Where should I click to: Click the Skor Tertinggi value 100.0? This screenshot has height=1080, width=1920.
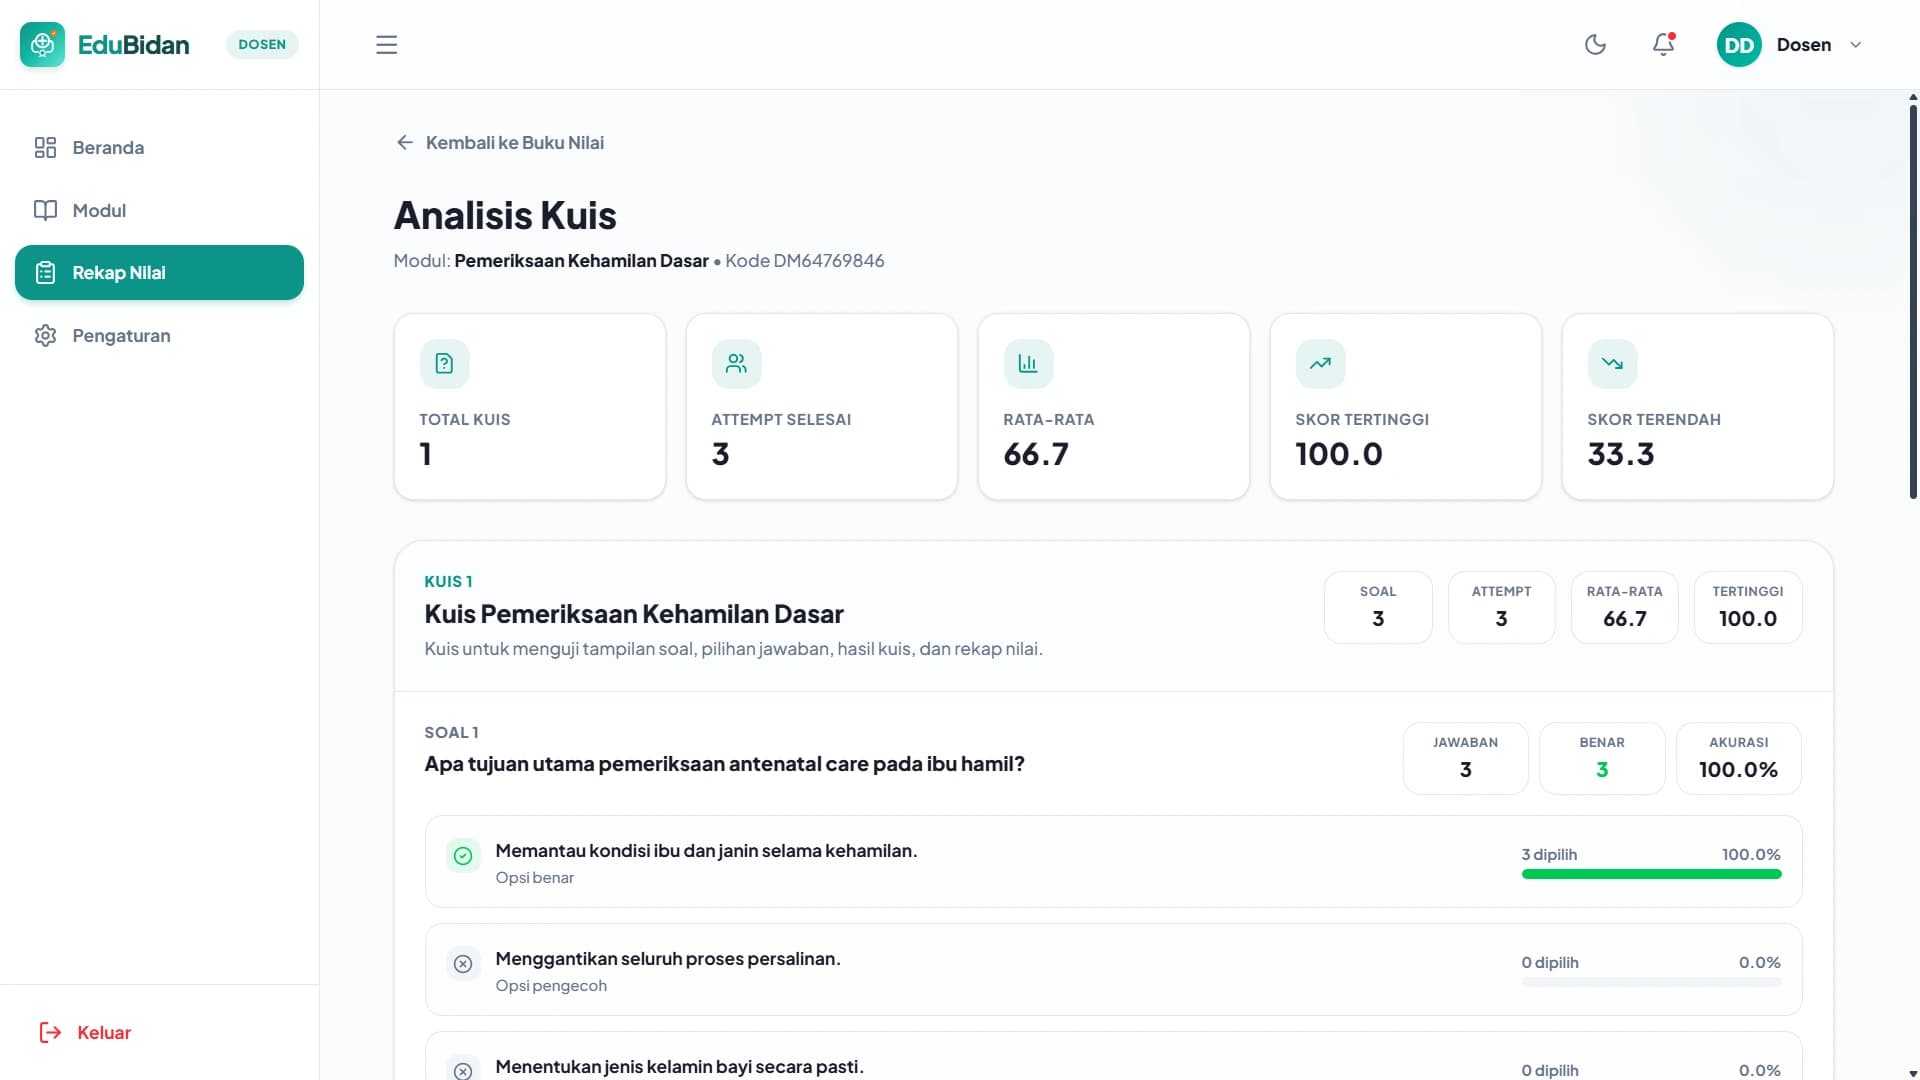[x=1338, y=454]
